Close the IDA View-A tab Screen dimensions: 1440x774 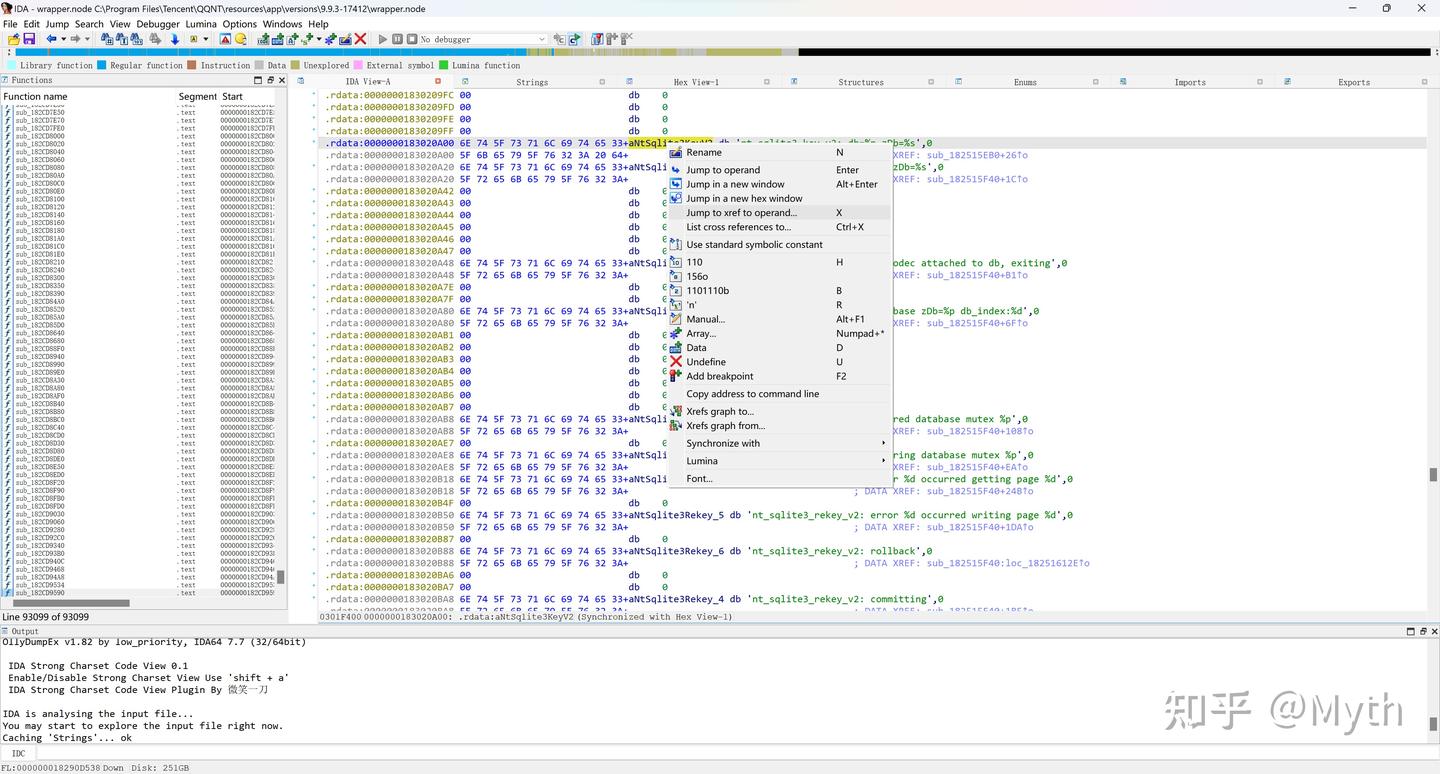[438, 81]
